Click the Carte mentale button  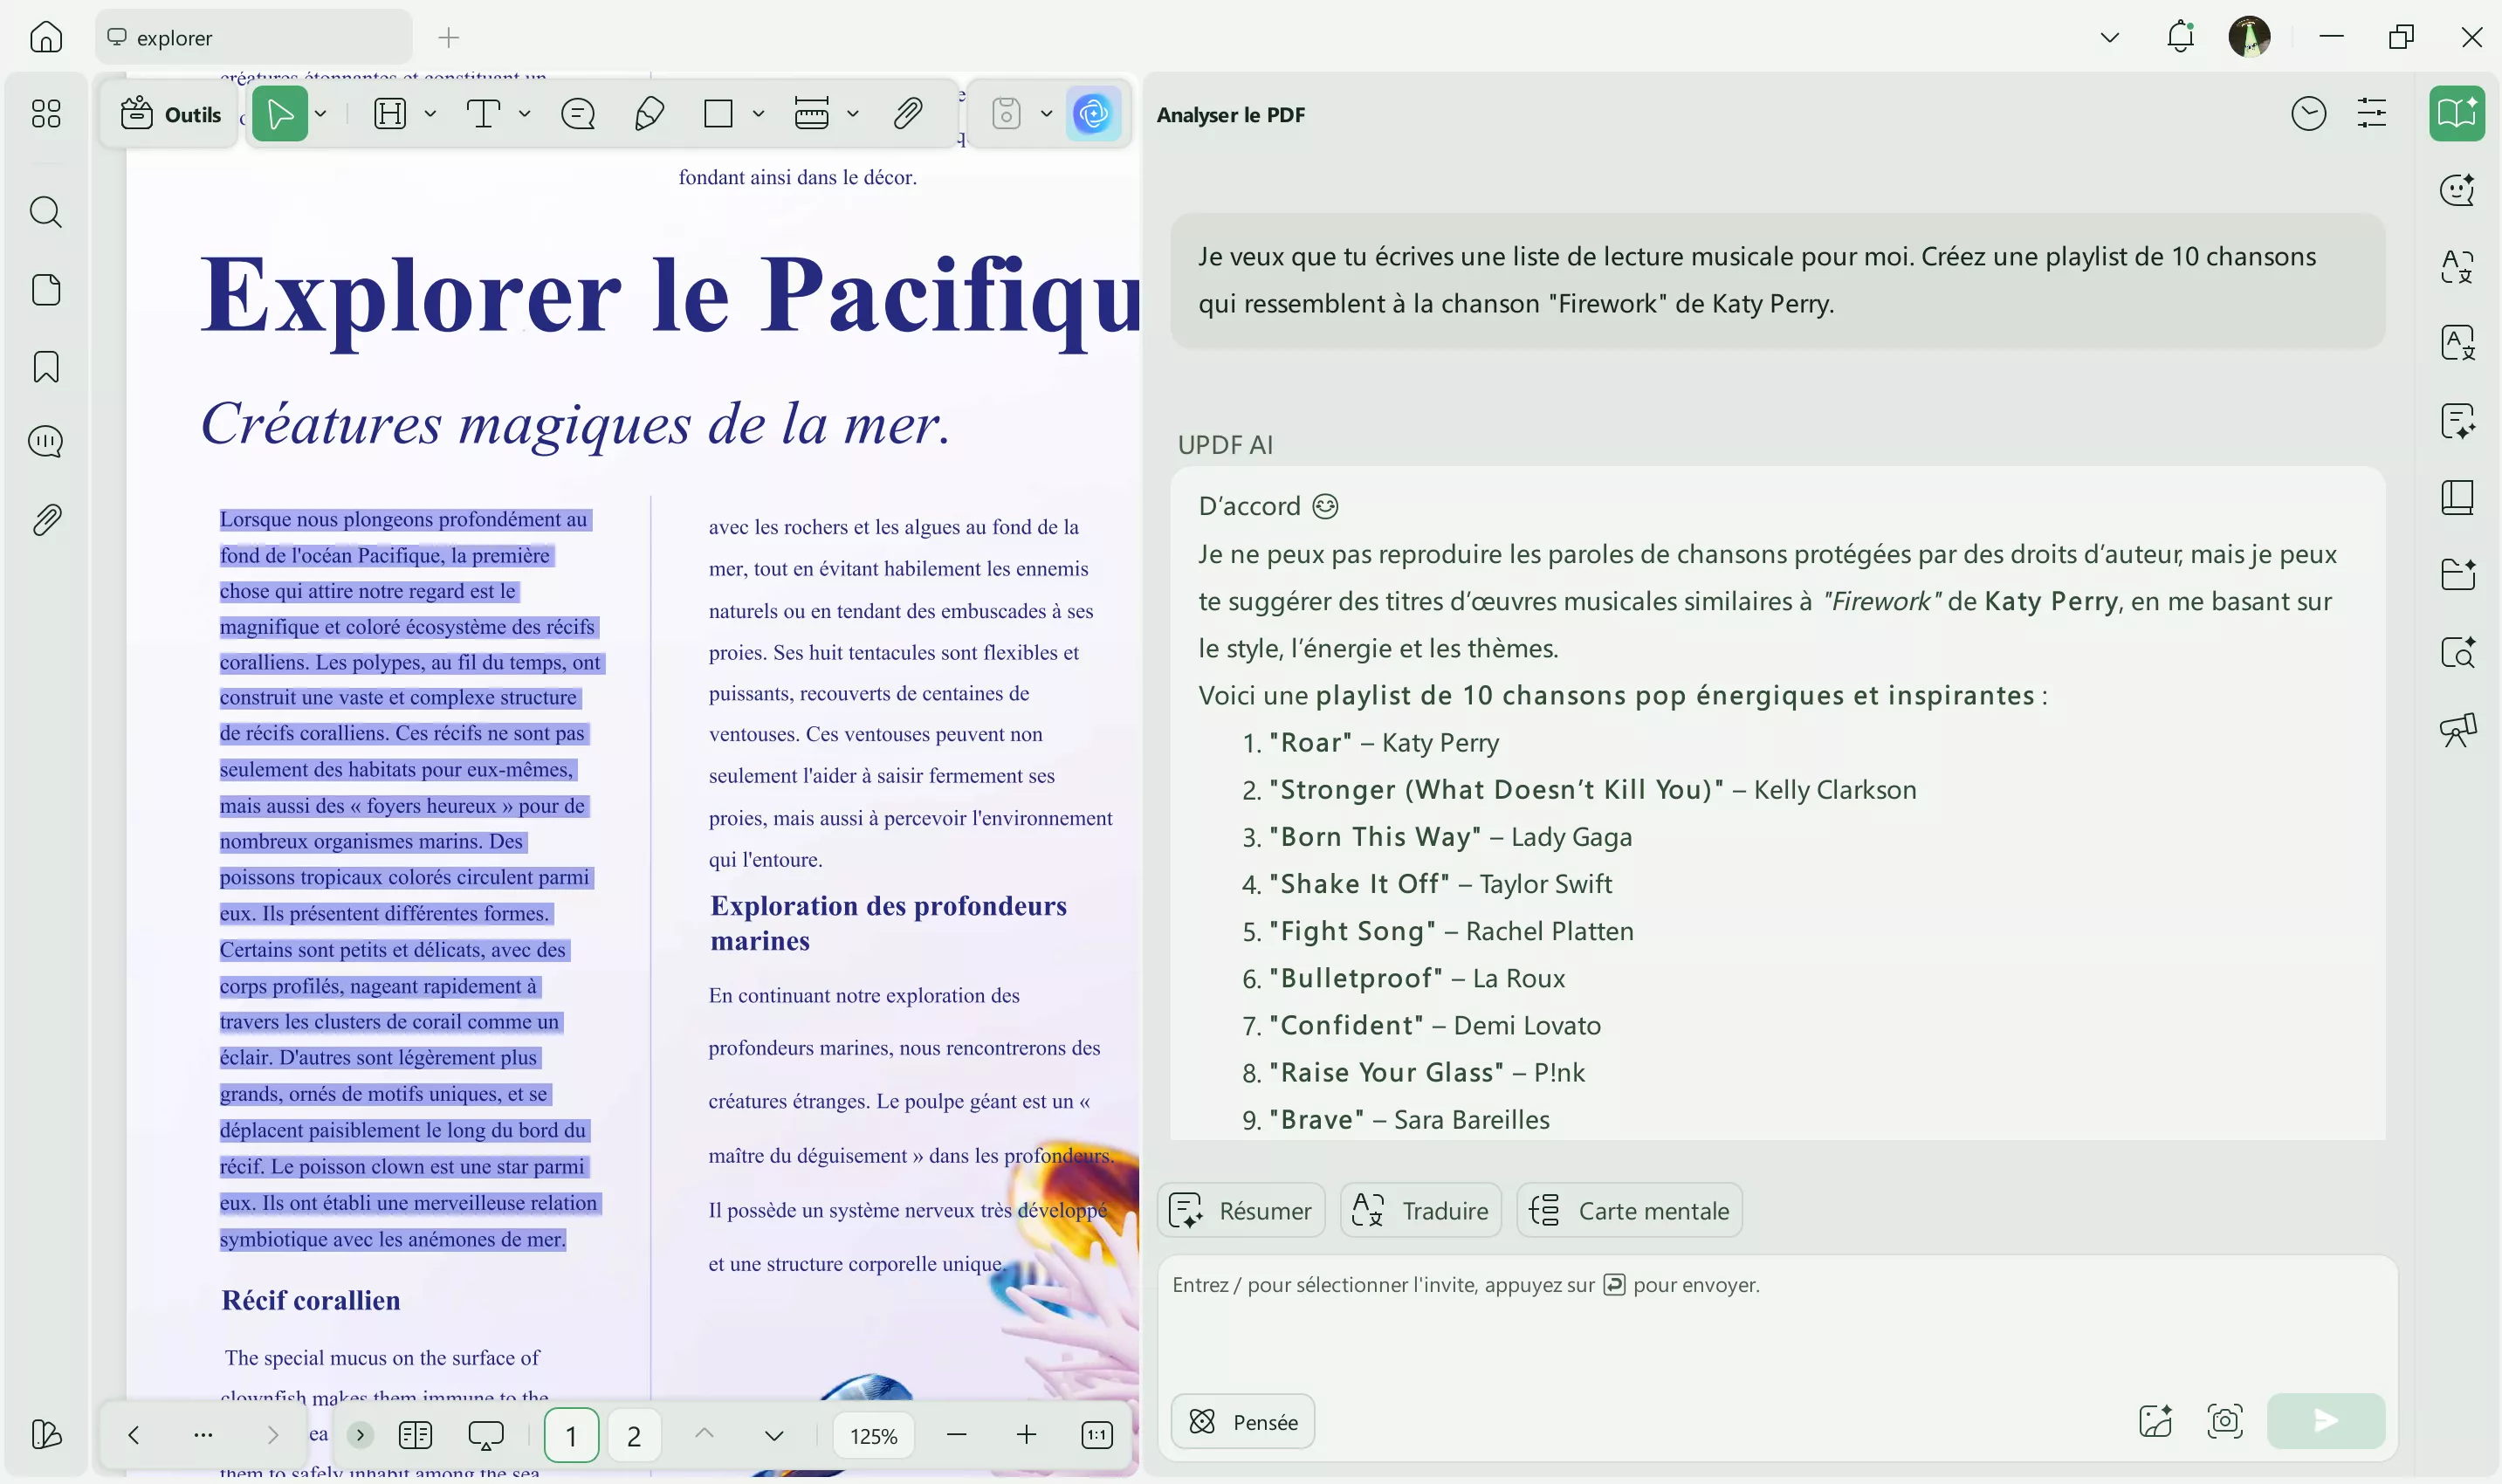[x=1630, y=1210]
